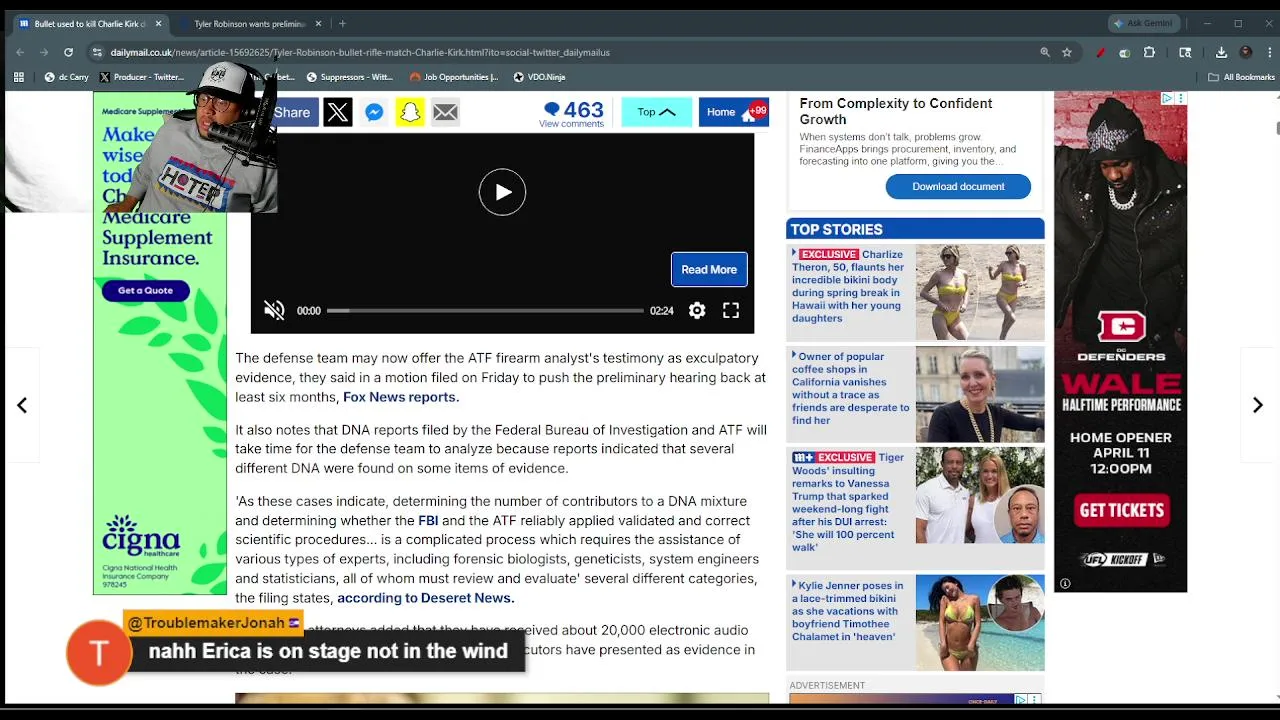1280x720 pixels.
Task: Click Download document ad button
Action: coord(958,186)
